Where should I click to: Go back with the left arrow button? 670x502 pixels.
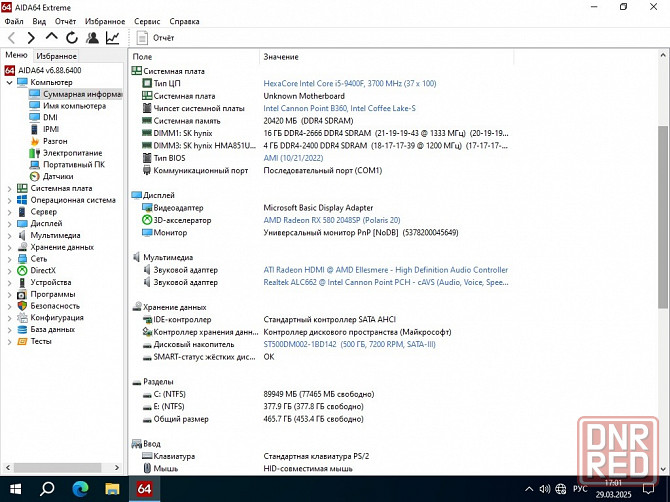pos(12,38)
